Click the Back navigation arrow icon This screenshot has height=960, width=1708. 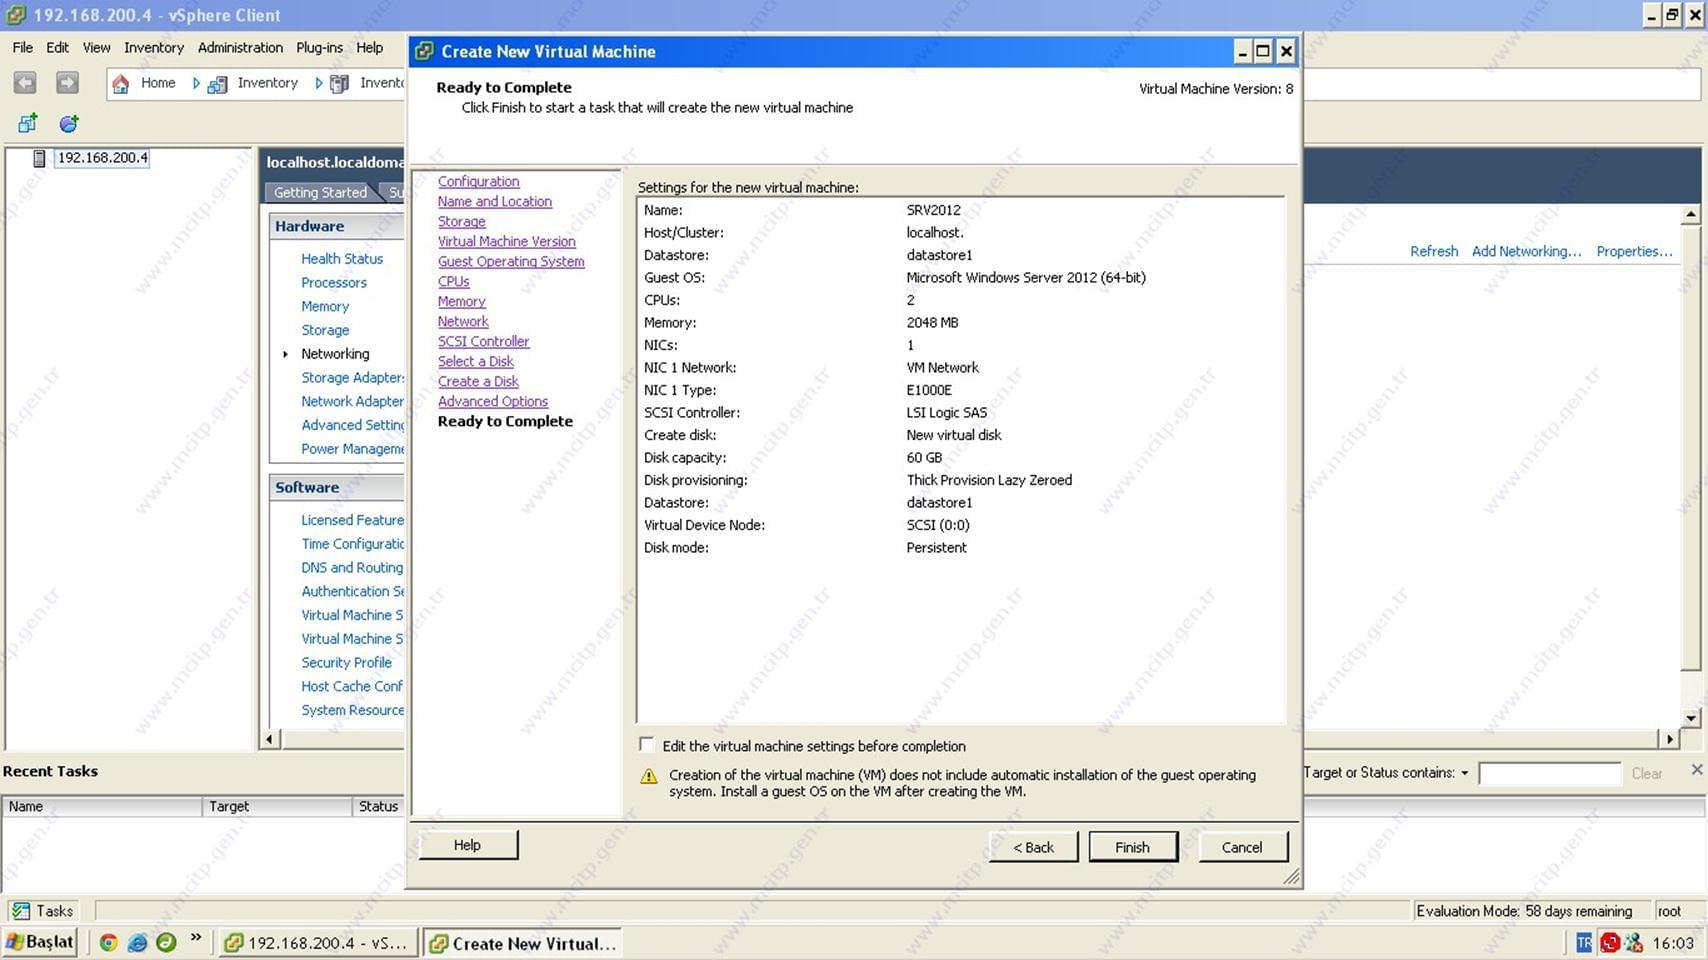25,83
